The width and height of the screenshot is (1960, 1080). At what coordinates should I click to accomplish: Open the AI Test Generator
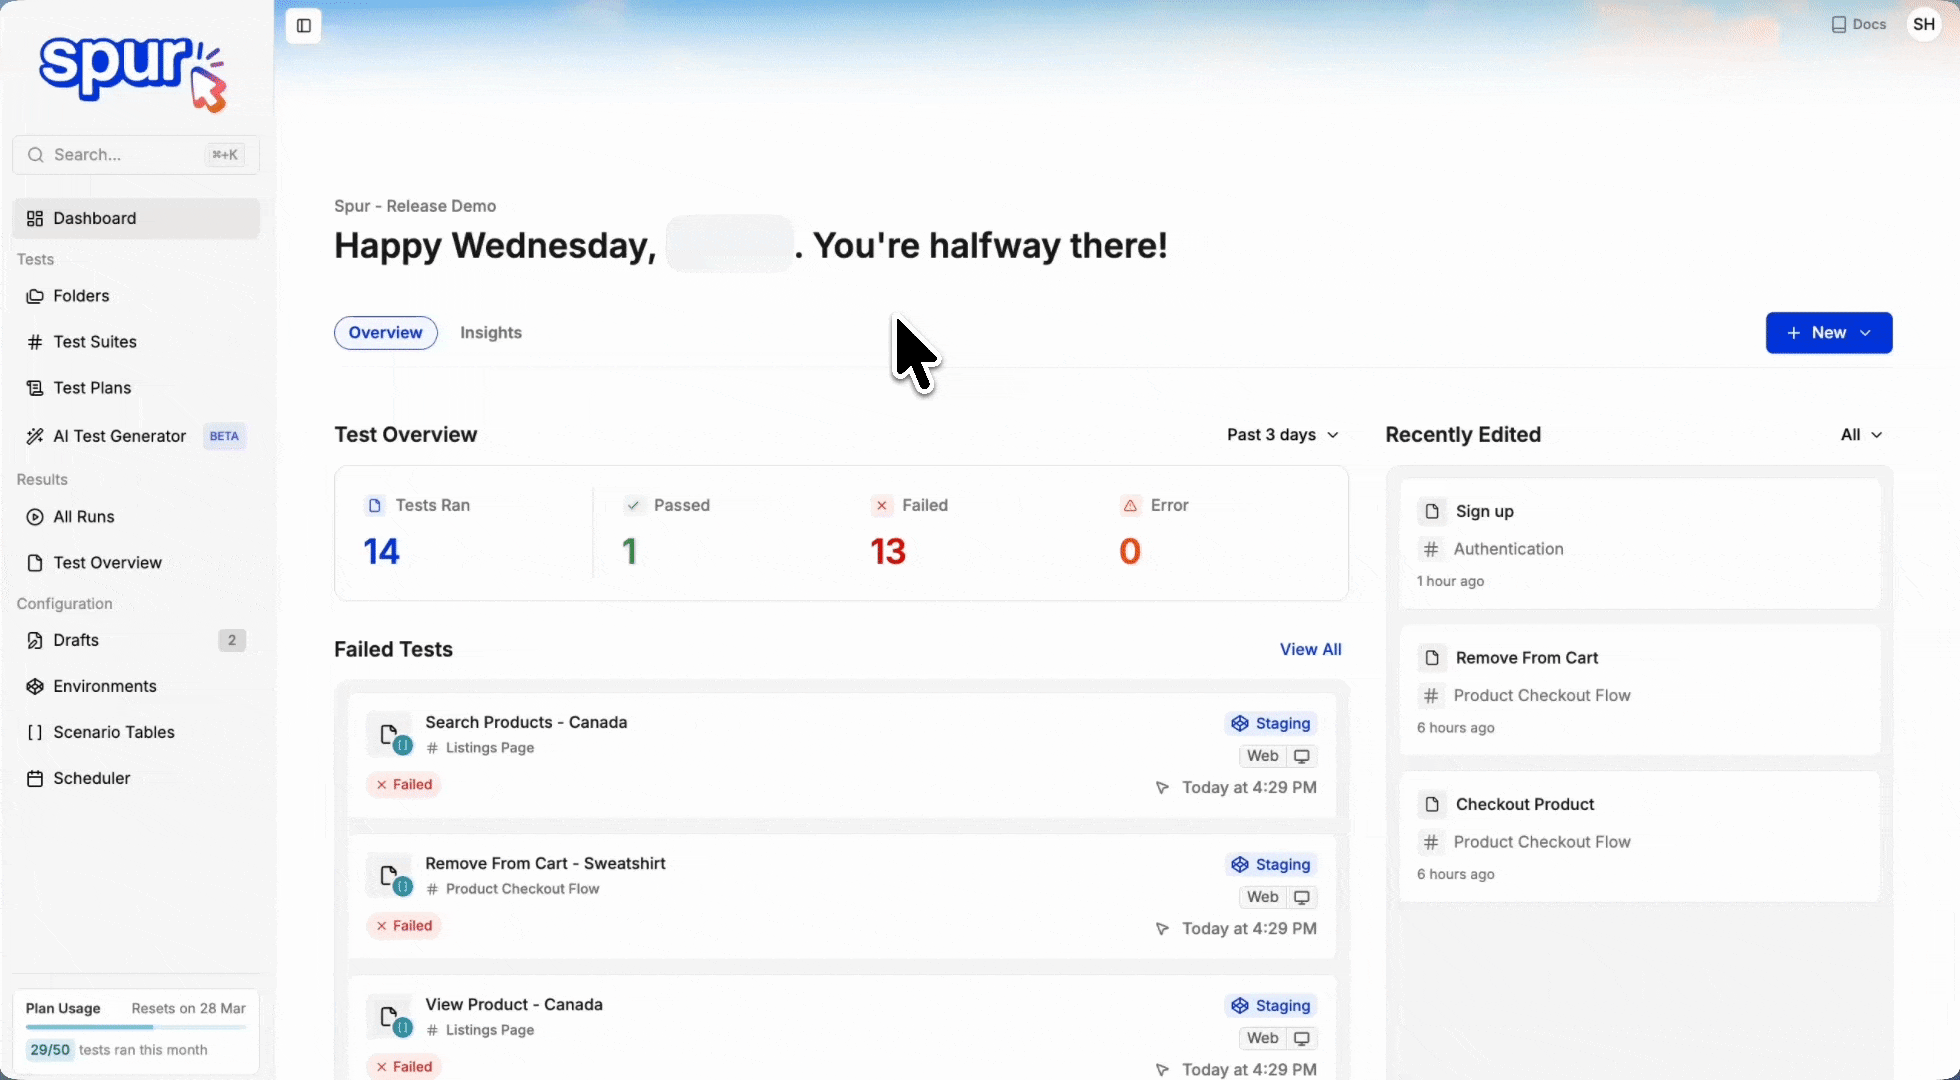click(x=117, y=435)
